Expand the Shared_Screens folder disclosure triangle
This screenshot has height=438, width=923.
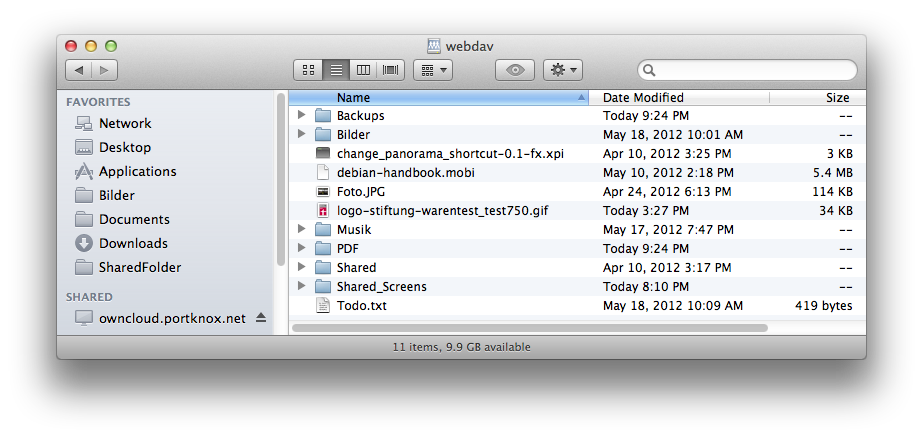click(302, 286)
